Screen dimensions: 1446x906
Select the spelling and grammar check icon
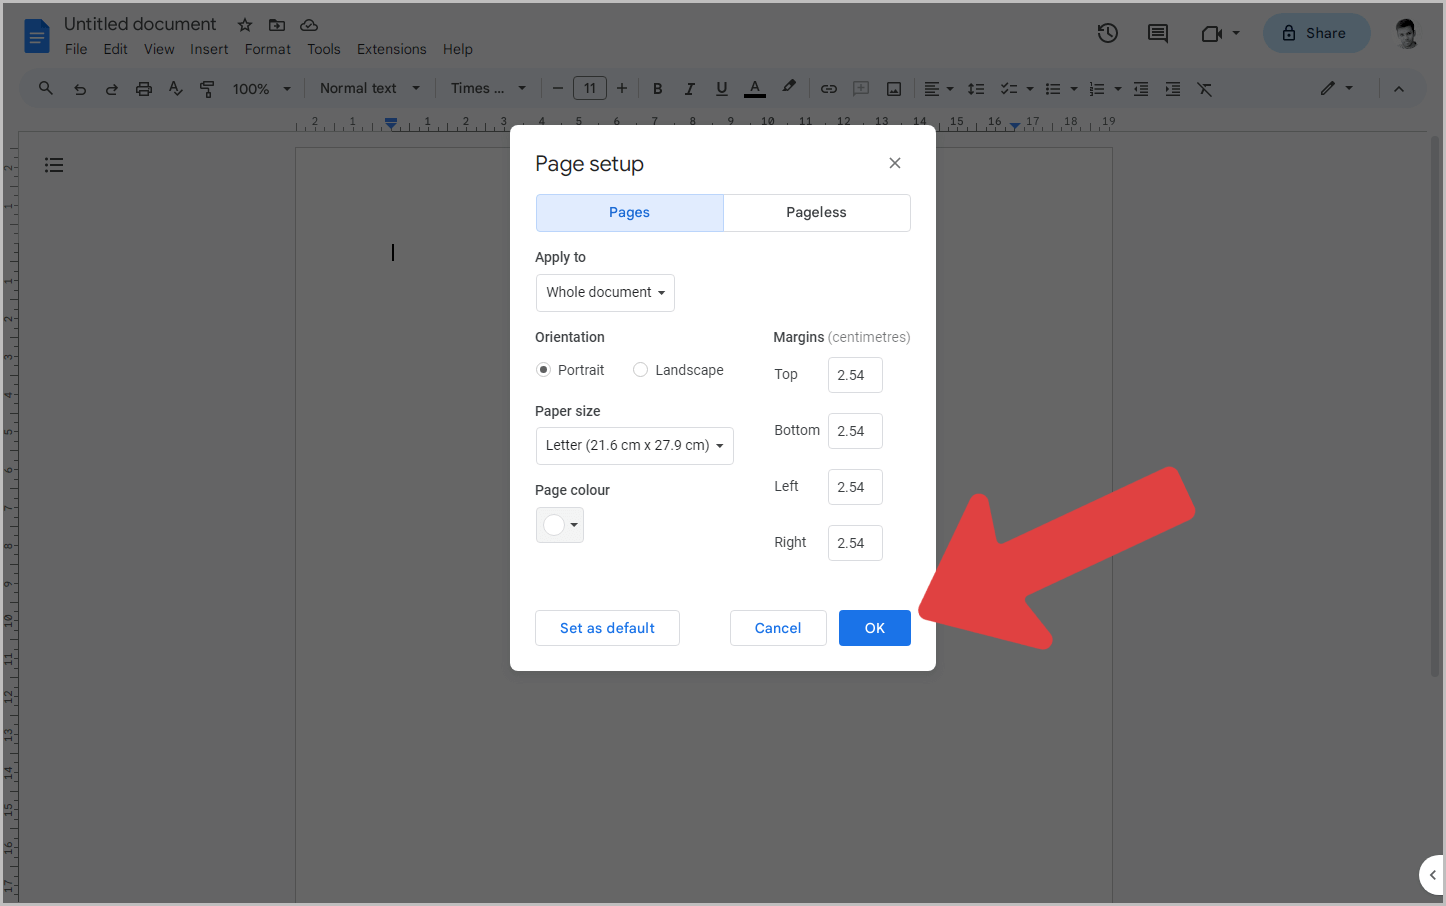click(175, 88)
